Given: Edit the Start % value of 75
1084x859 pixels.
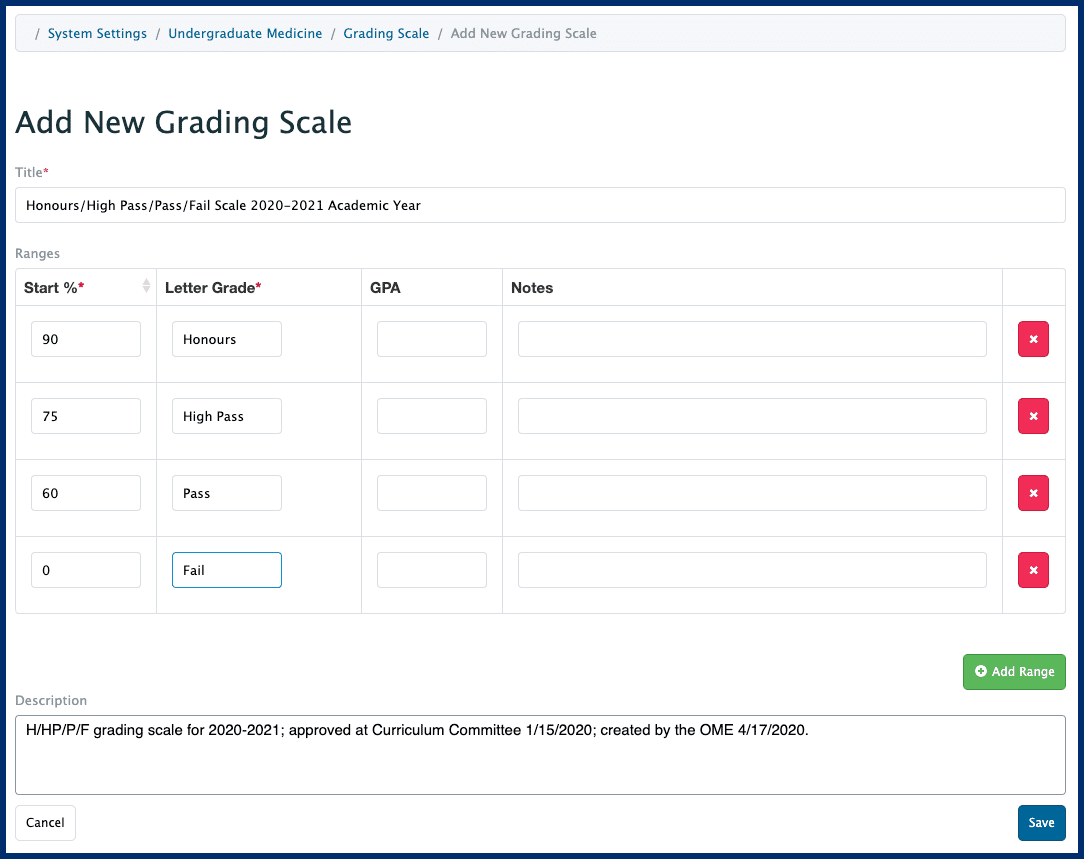Looking at the screenshot, I should 85,416.
